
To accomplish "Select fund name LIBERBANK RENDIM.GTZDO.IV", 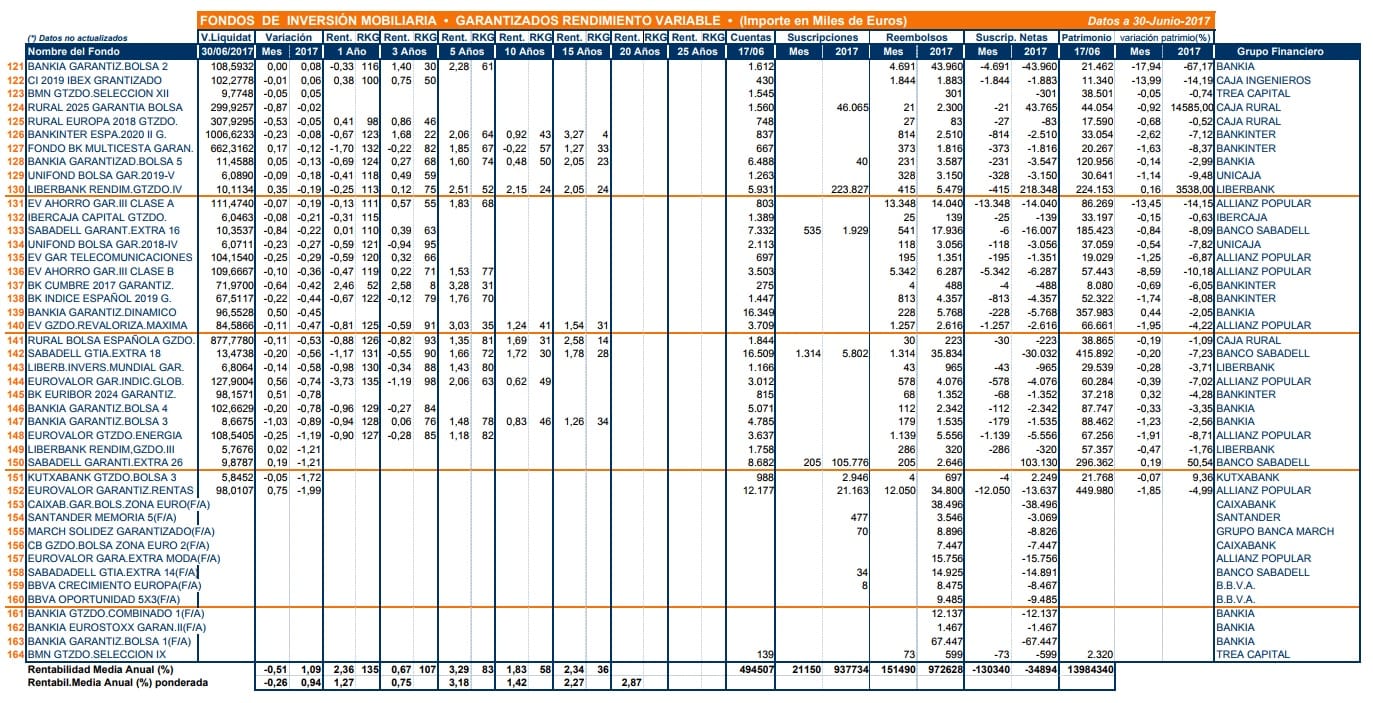I will pyautogui.click(x=105, y=189).
